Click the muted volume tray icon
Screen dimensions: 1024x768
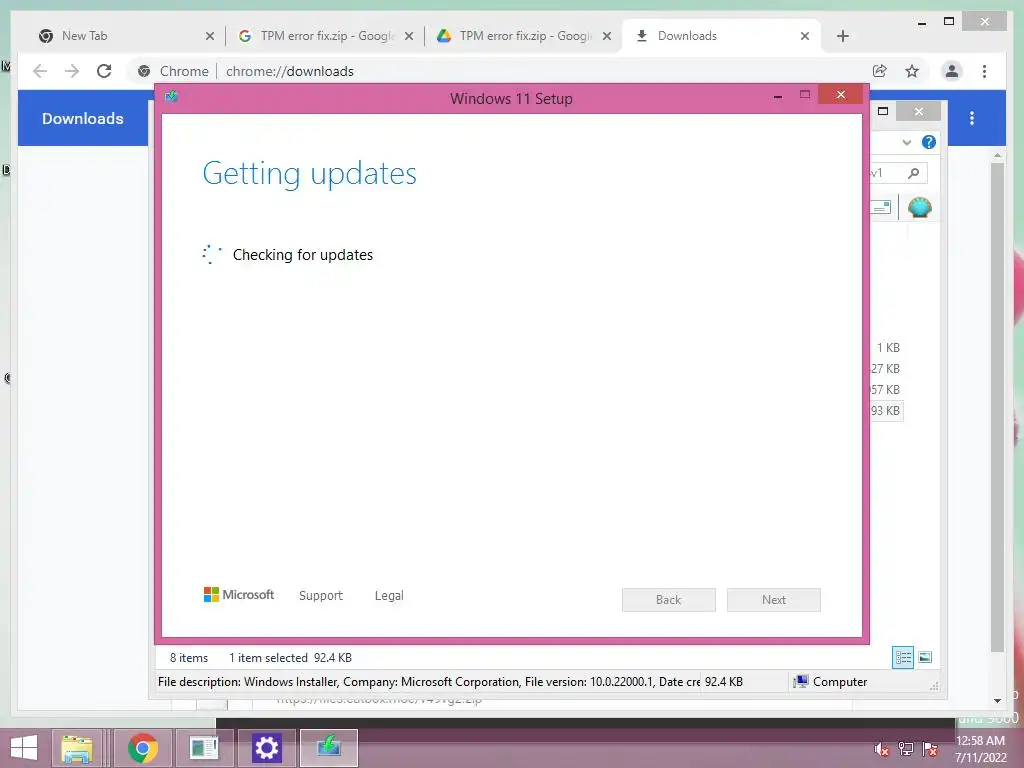pyautogui.click(x=882, y=749)
